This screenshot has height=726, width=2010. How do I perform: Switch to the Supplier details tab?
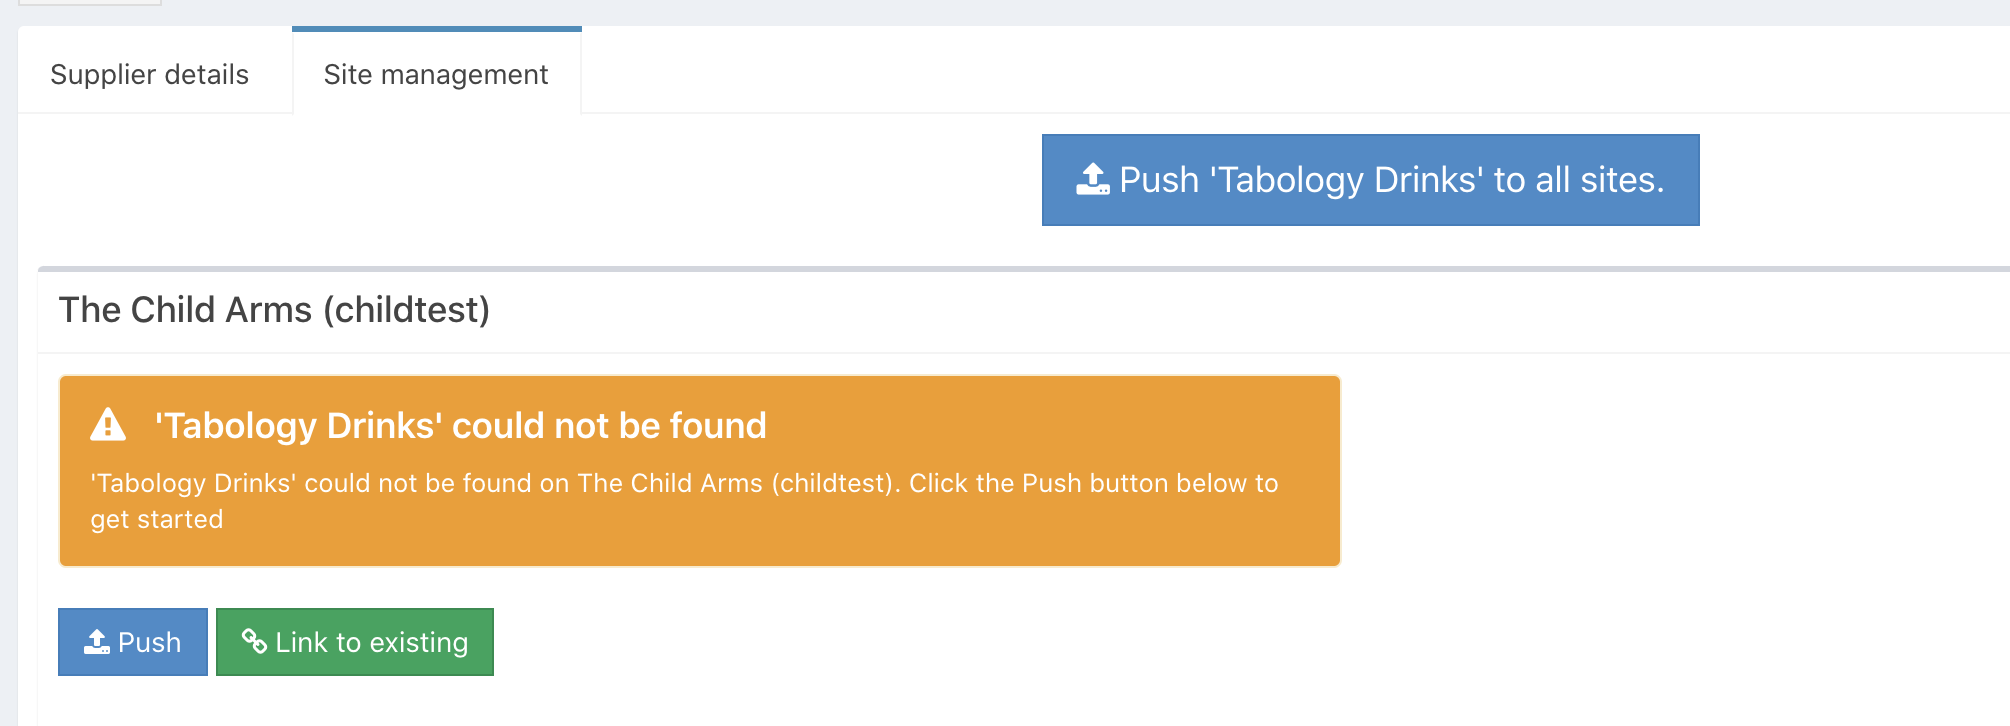150,75
